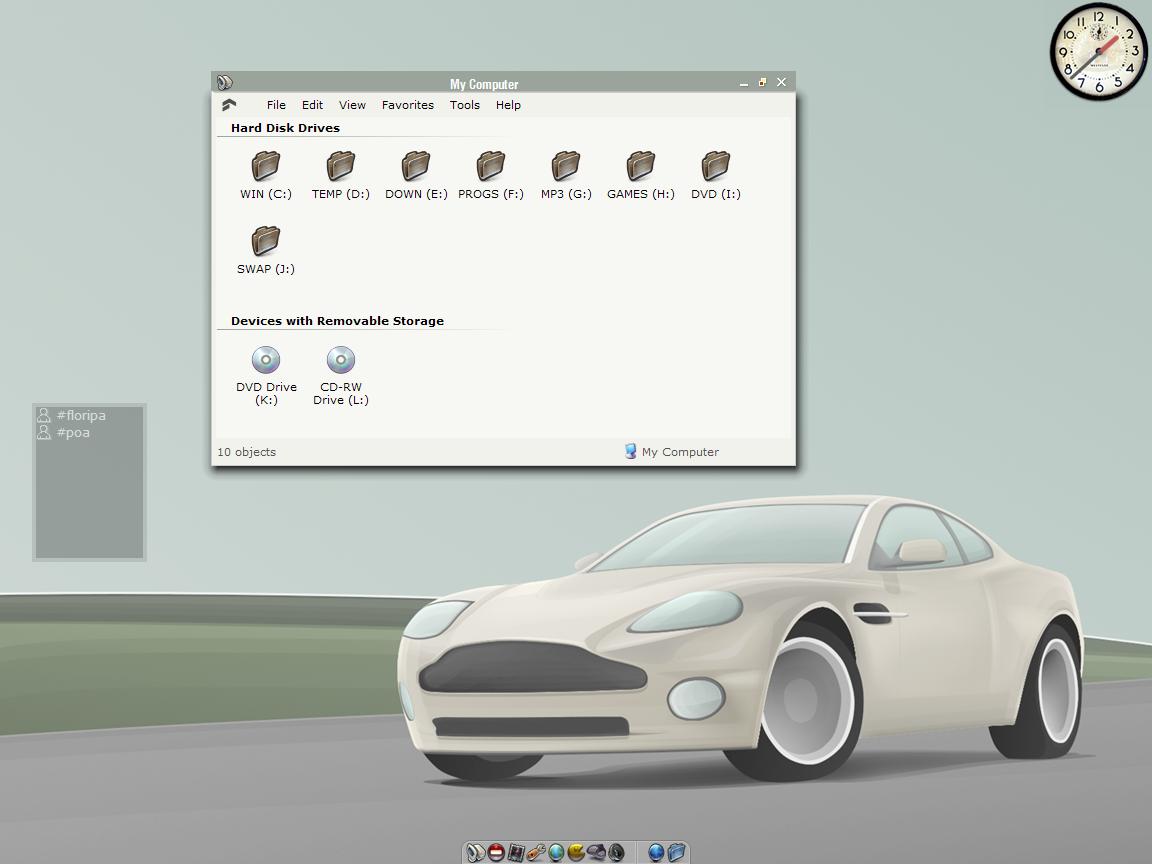
Task: Click the analog clock widget
Action: tap(1098, 52)
